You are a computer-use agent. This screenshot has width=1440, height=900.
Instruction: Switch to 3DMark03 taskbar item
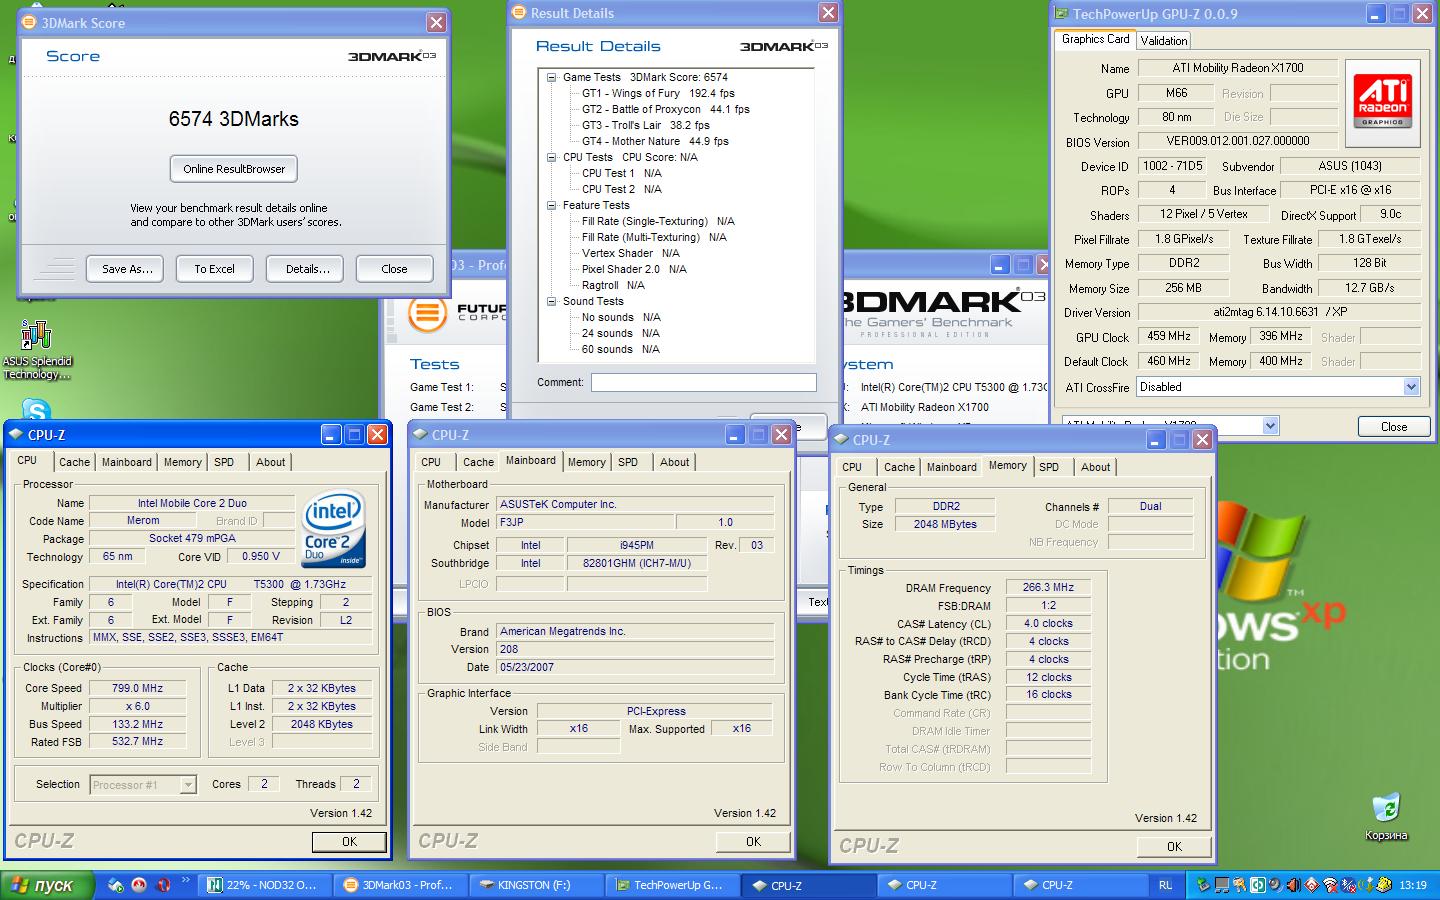point(400,885)
